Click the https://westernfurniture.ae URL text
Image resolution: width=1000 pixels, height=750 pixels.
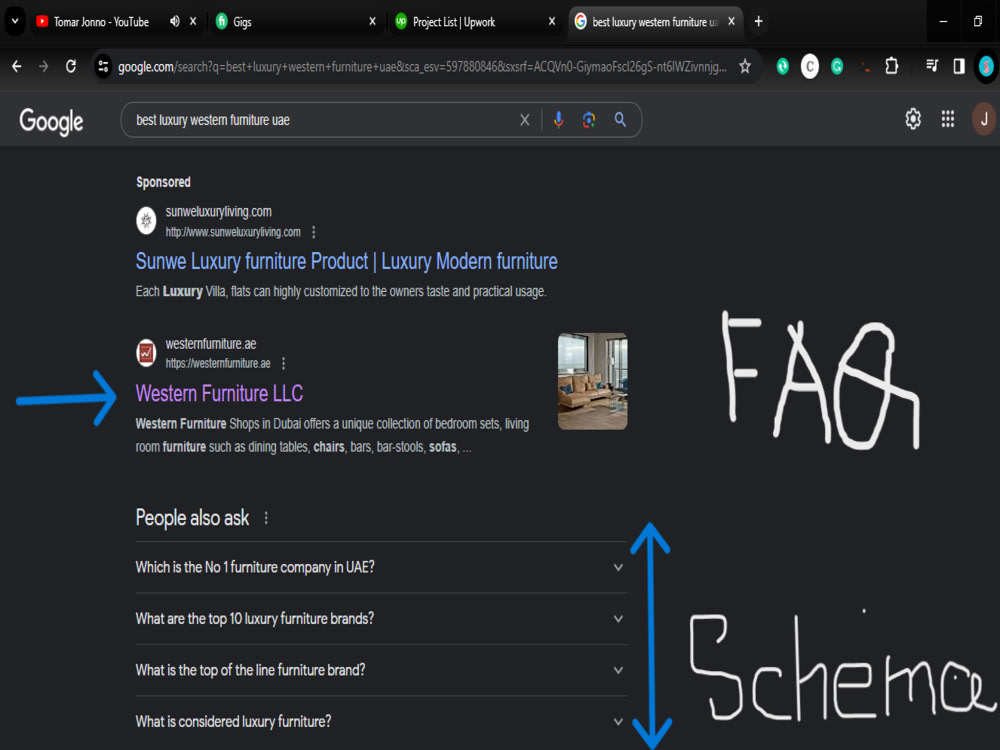click(x=217, y=364)
